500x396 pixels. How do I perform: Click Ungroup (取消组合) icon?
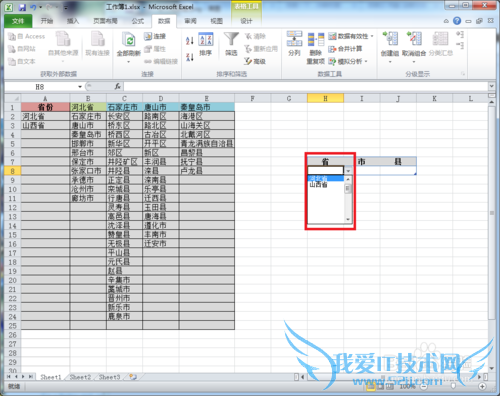tap(414, 39)
